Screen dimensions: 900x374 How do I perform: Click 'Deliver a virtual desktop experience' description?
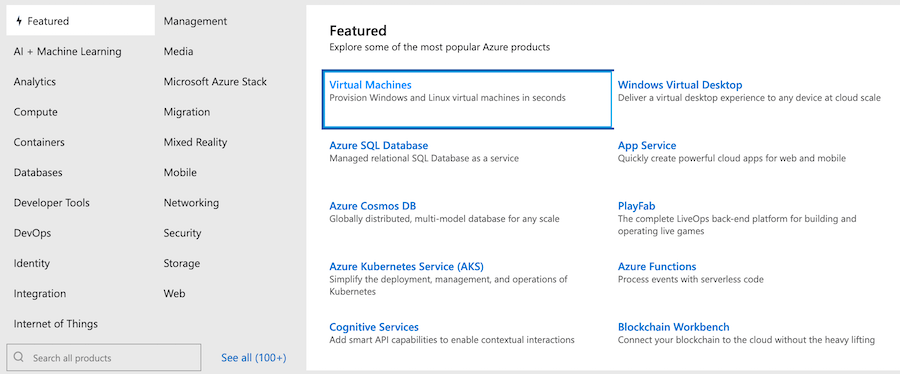pos(749,98)
